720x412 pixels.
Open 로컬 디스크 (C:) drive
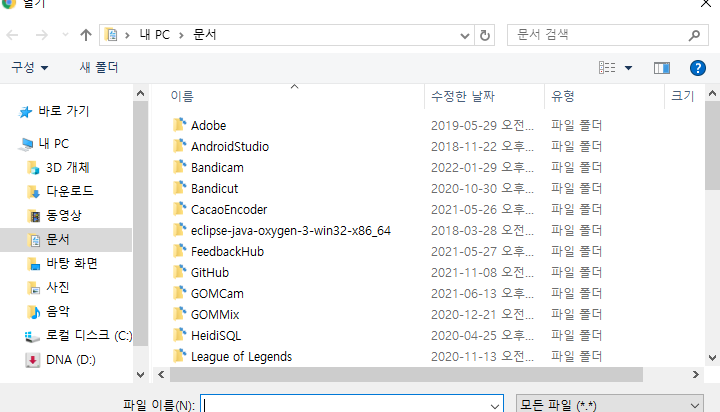coord(89,336)
